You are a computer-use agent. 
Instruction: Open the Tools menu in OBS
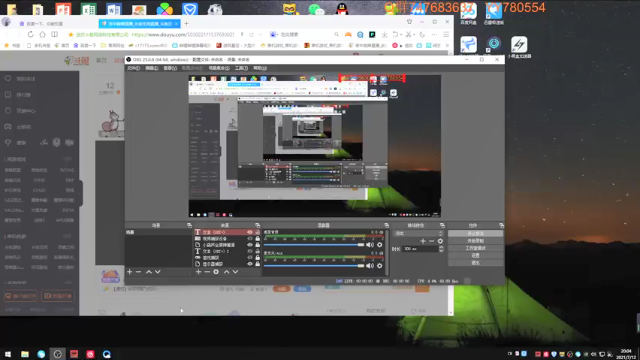[241, 68]
